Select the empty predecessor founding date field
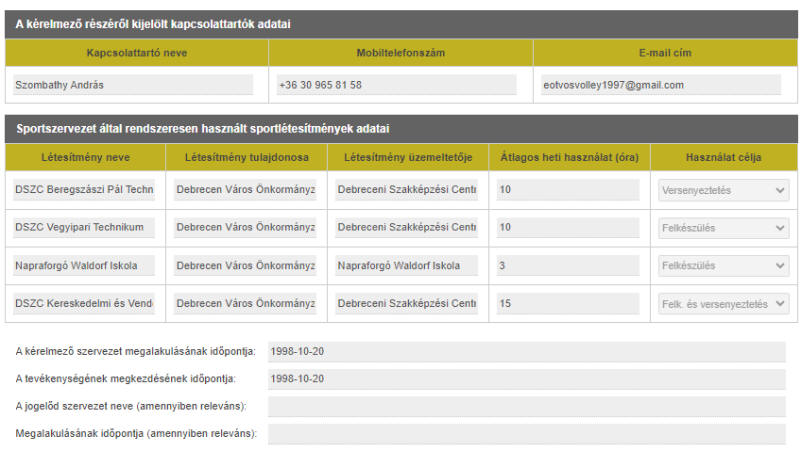 coord(526,433)
